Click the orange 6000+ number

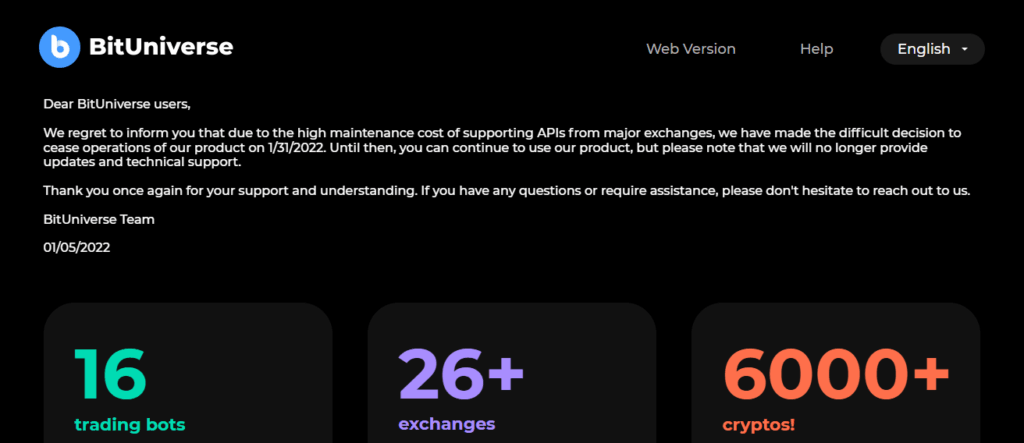835,373
